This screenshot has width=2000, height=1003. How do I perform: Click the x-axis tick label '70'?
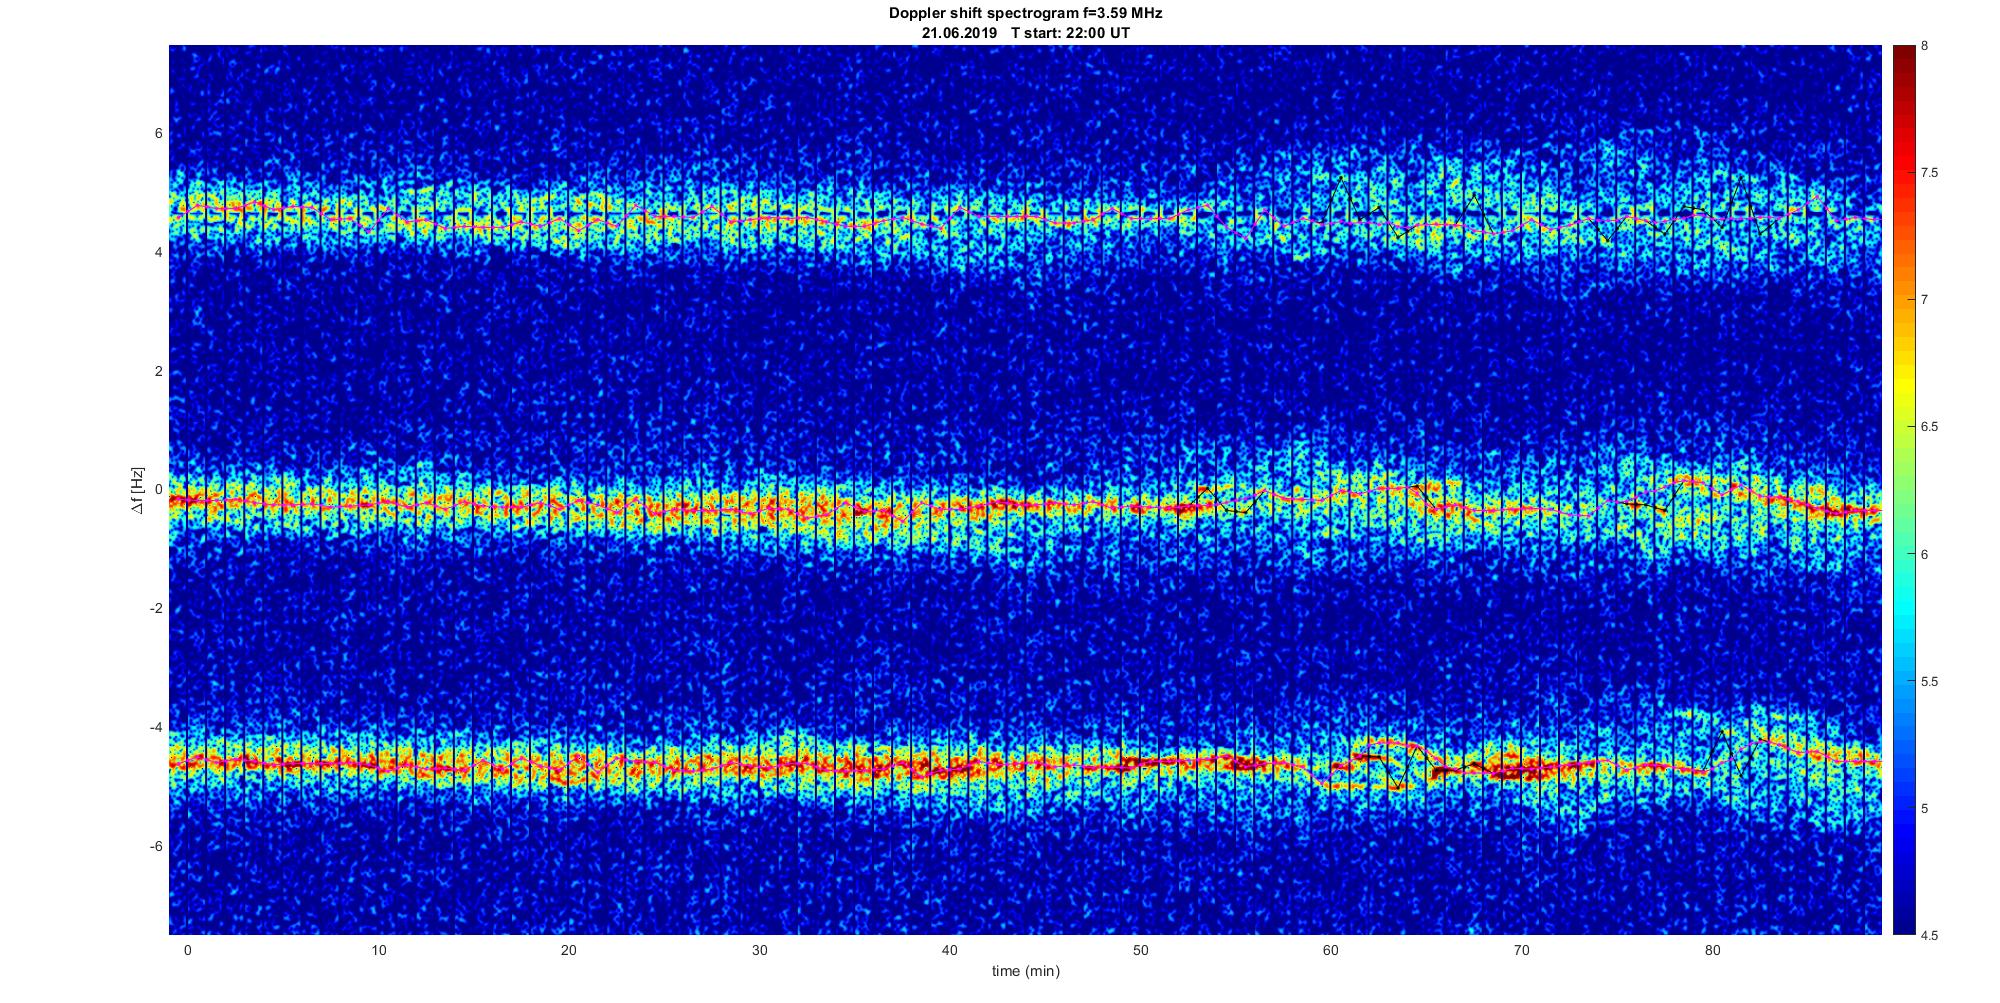(1522, 950)
